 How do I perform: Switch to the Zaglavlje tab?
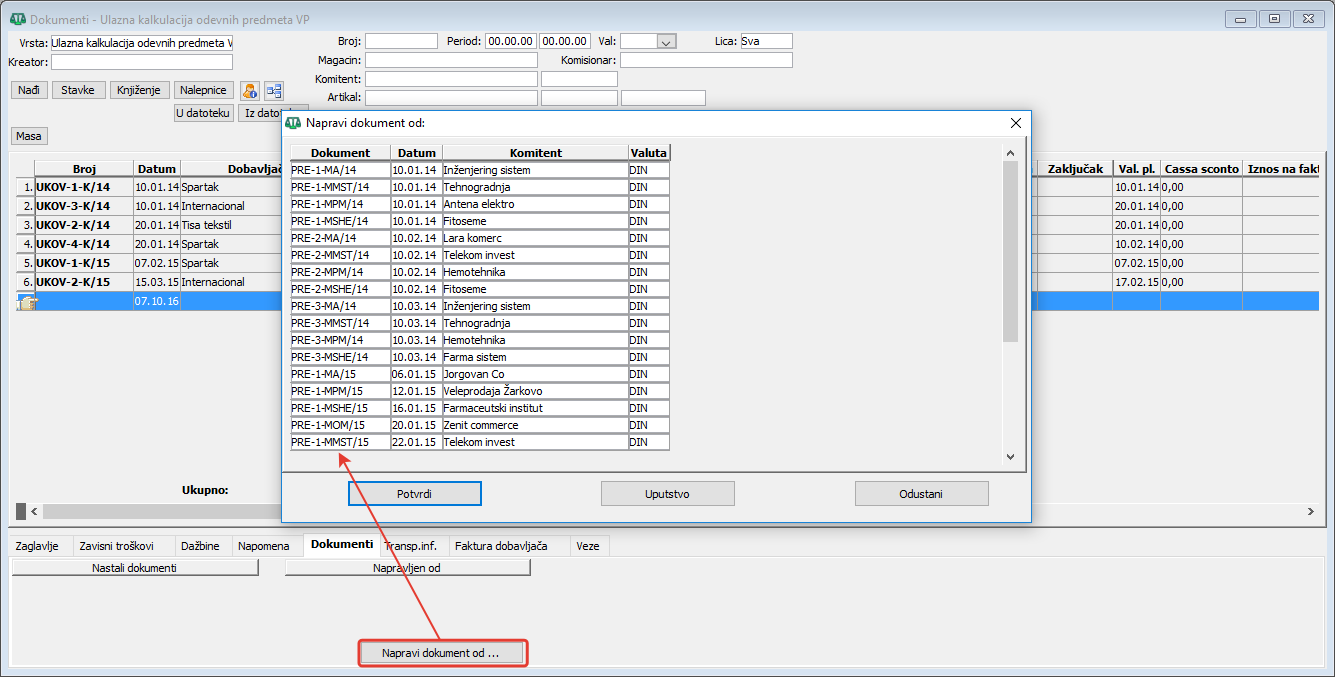coord(38,546)
